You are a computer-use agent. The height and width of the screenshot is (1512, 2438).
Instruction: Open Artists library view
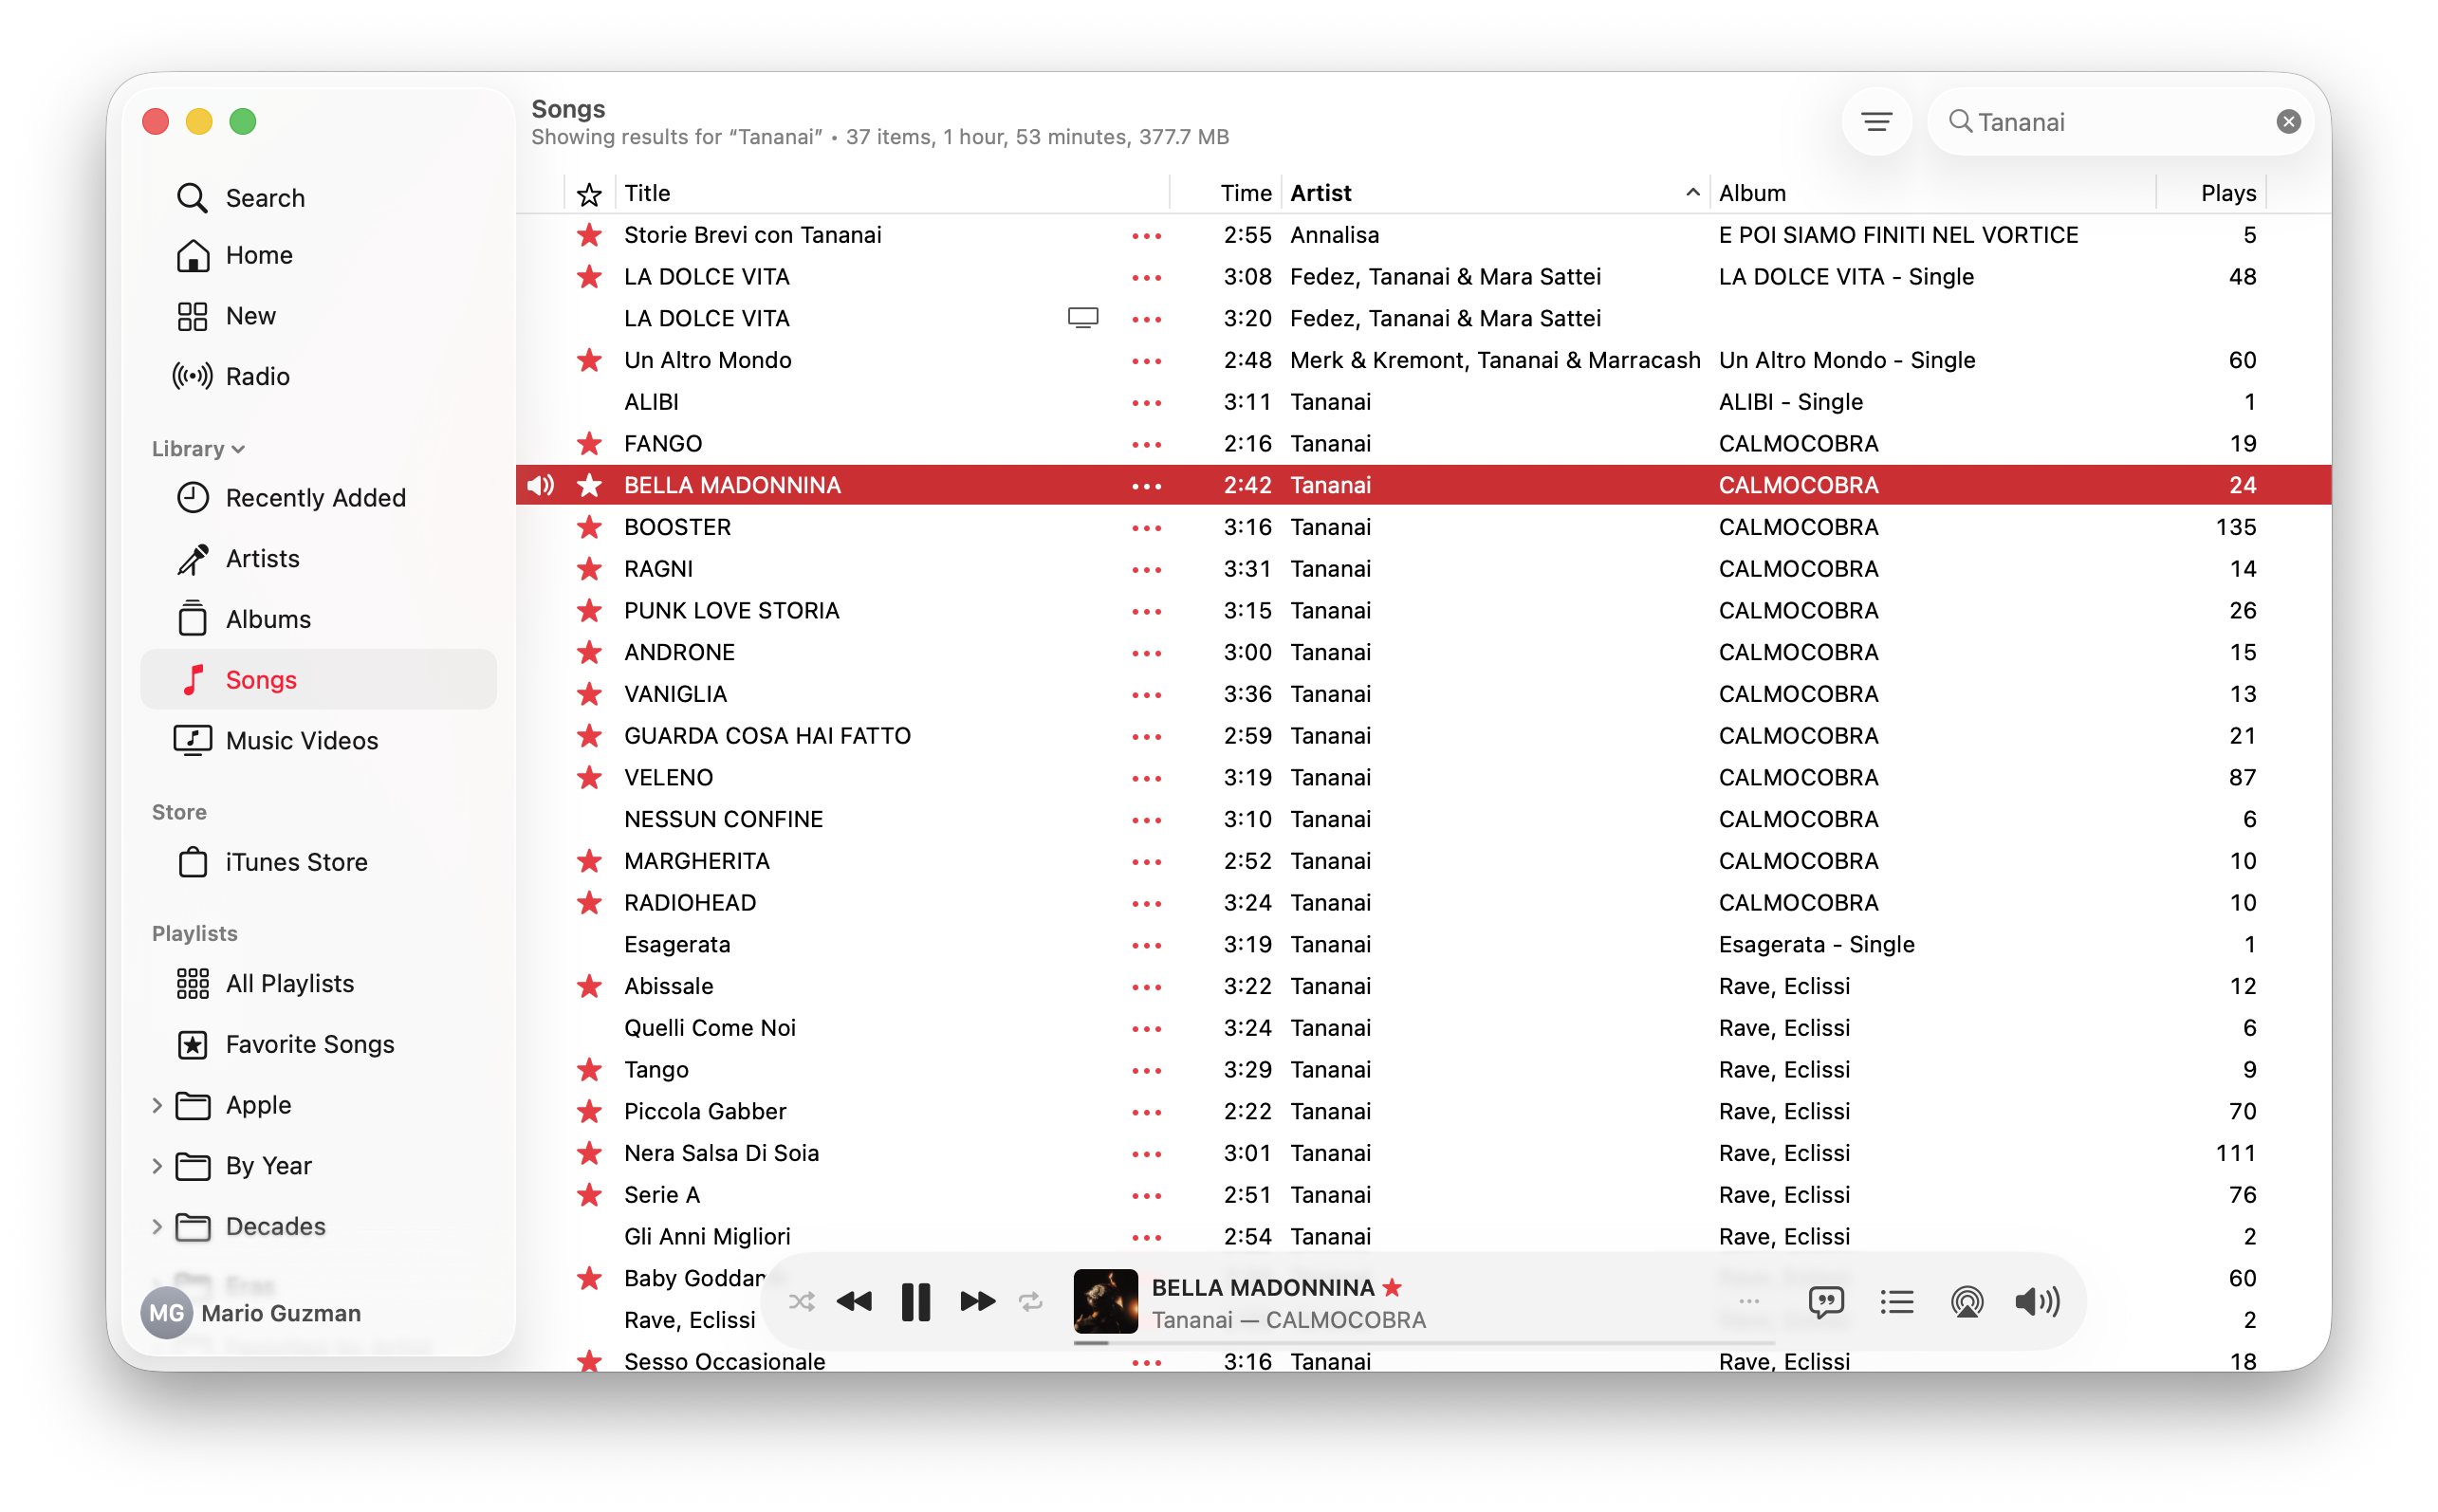[x=318, y=558]
